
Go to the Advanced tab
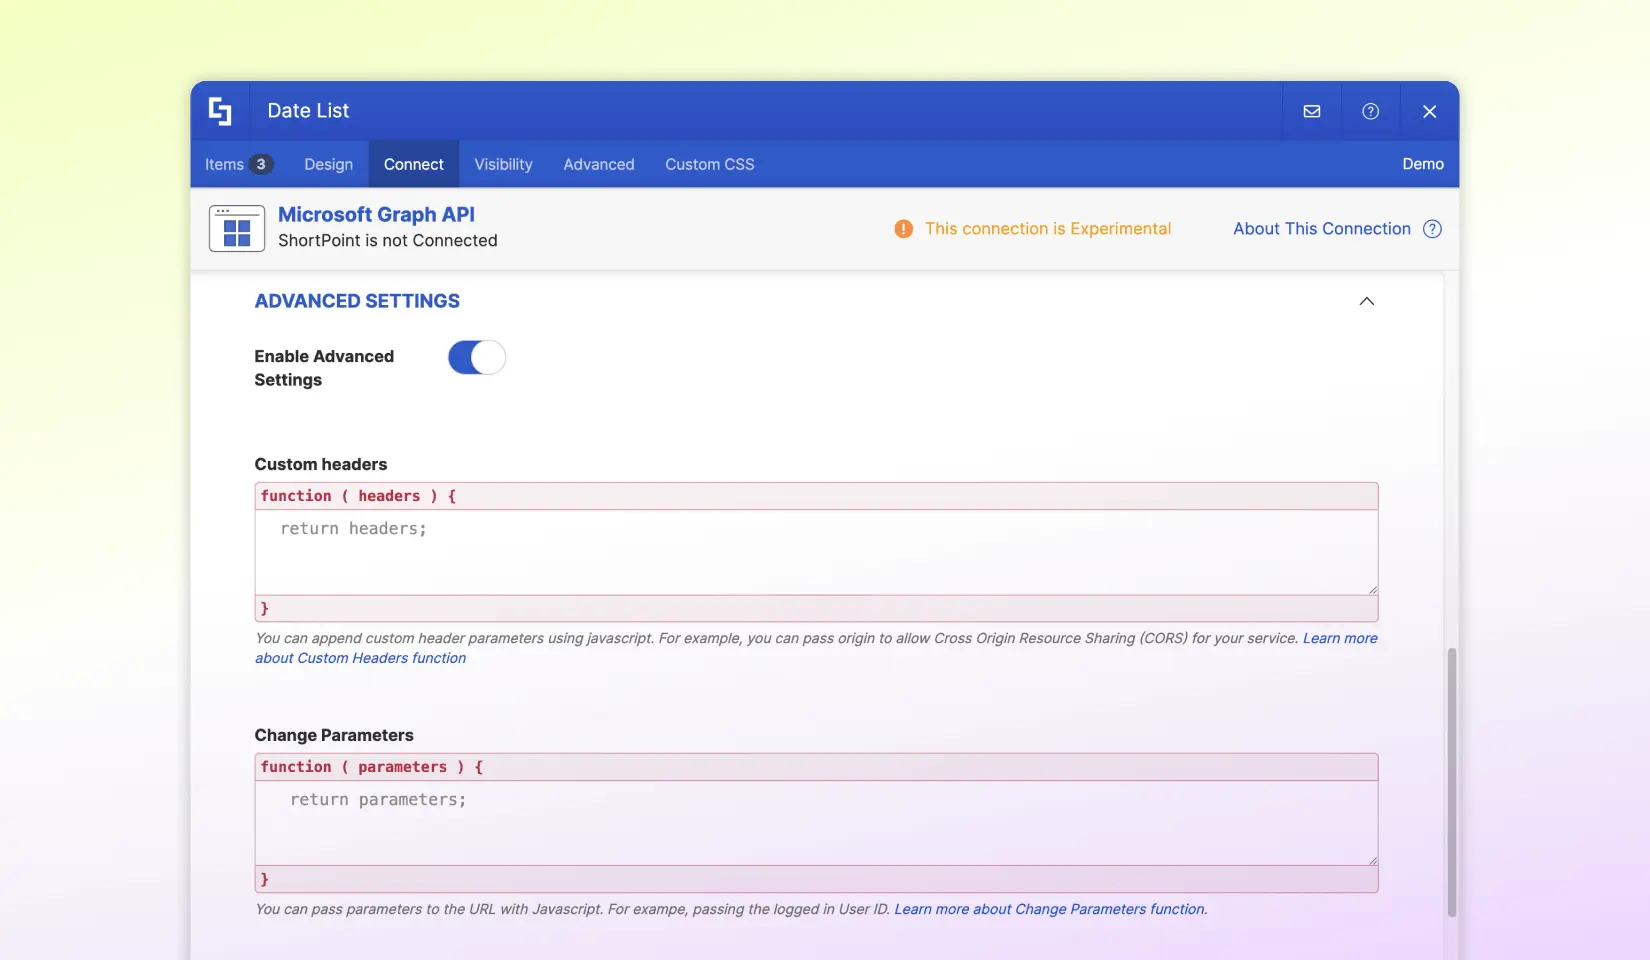pos(599,164)
